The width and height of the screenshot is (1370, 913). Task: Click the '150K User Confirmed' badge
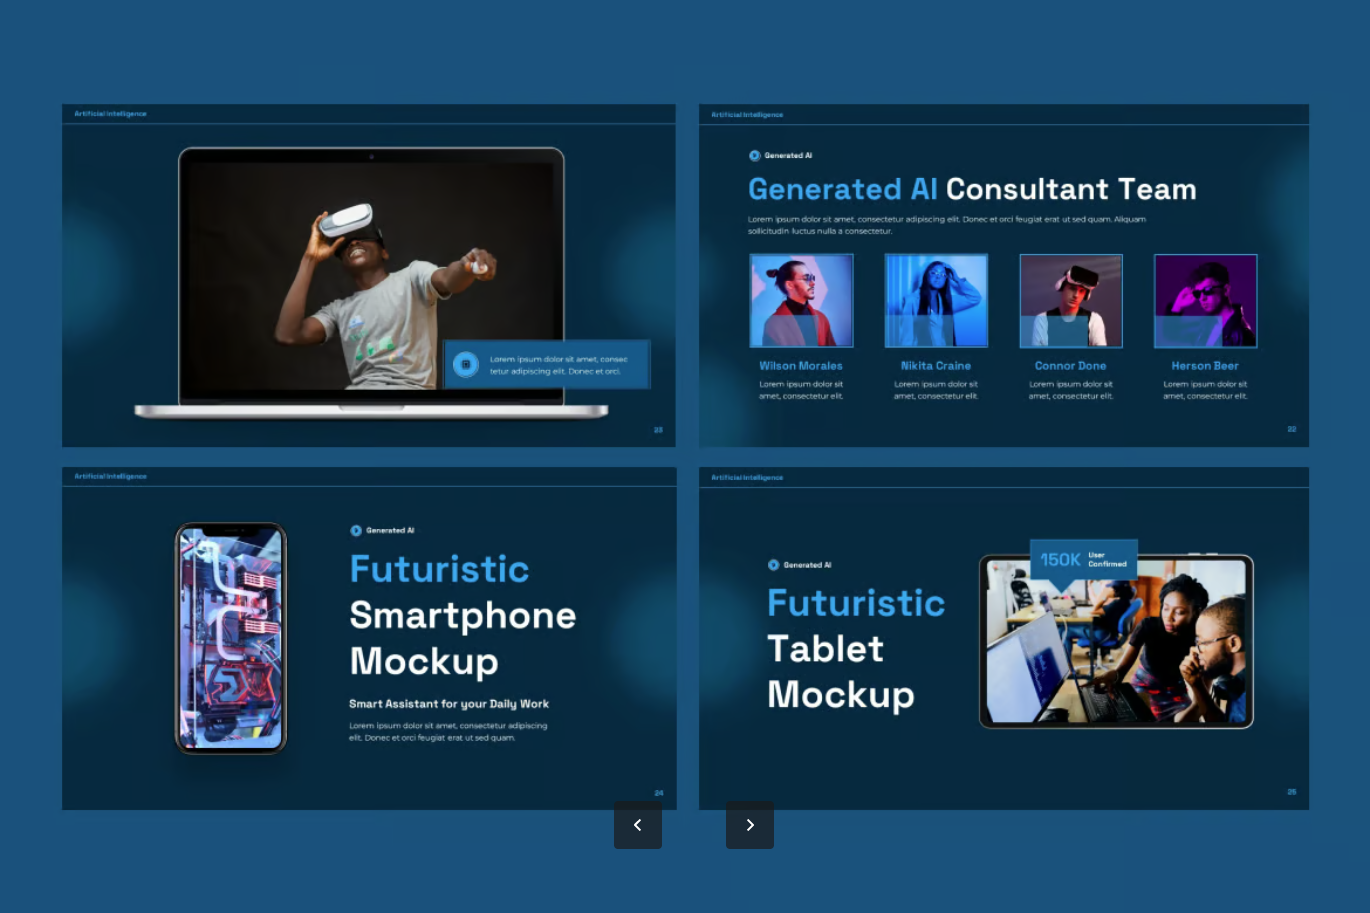(1084, 559)
